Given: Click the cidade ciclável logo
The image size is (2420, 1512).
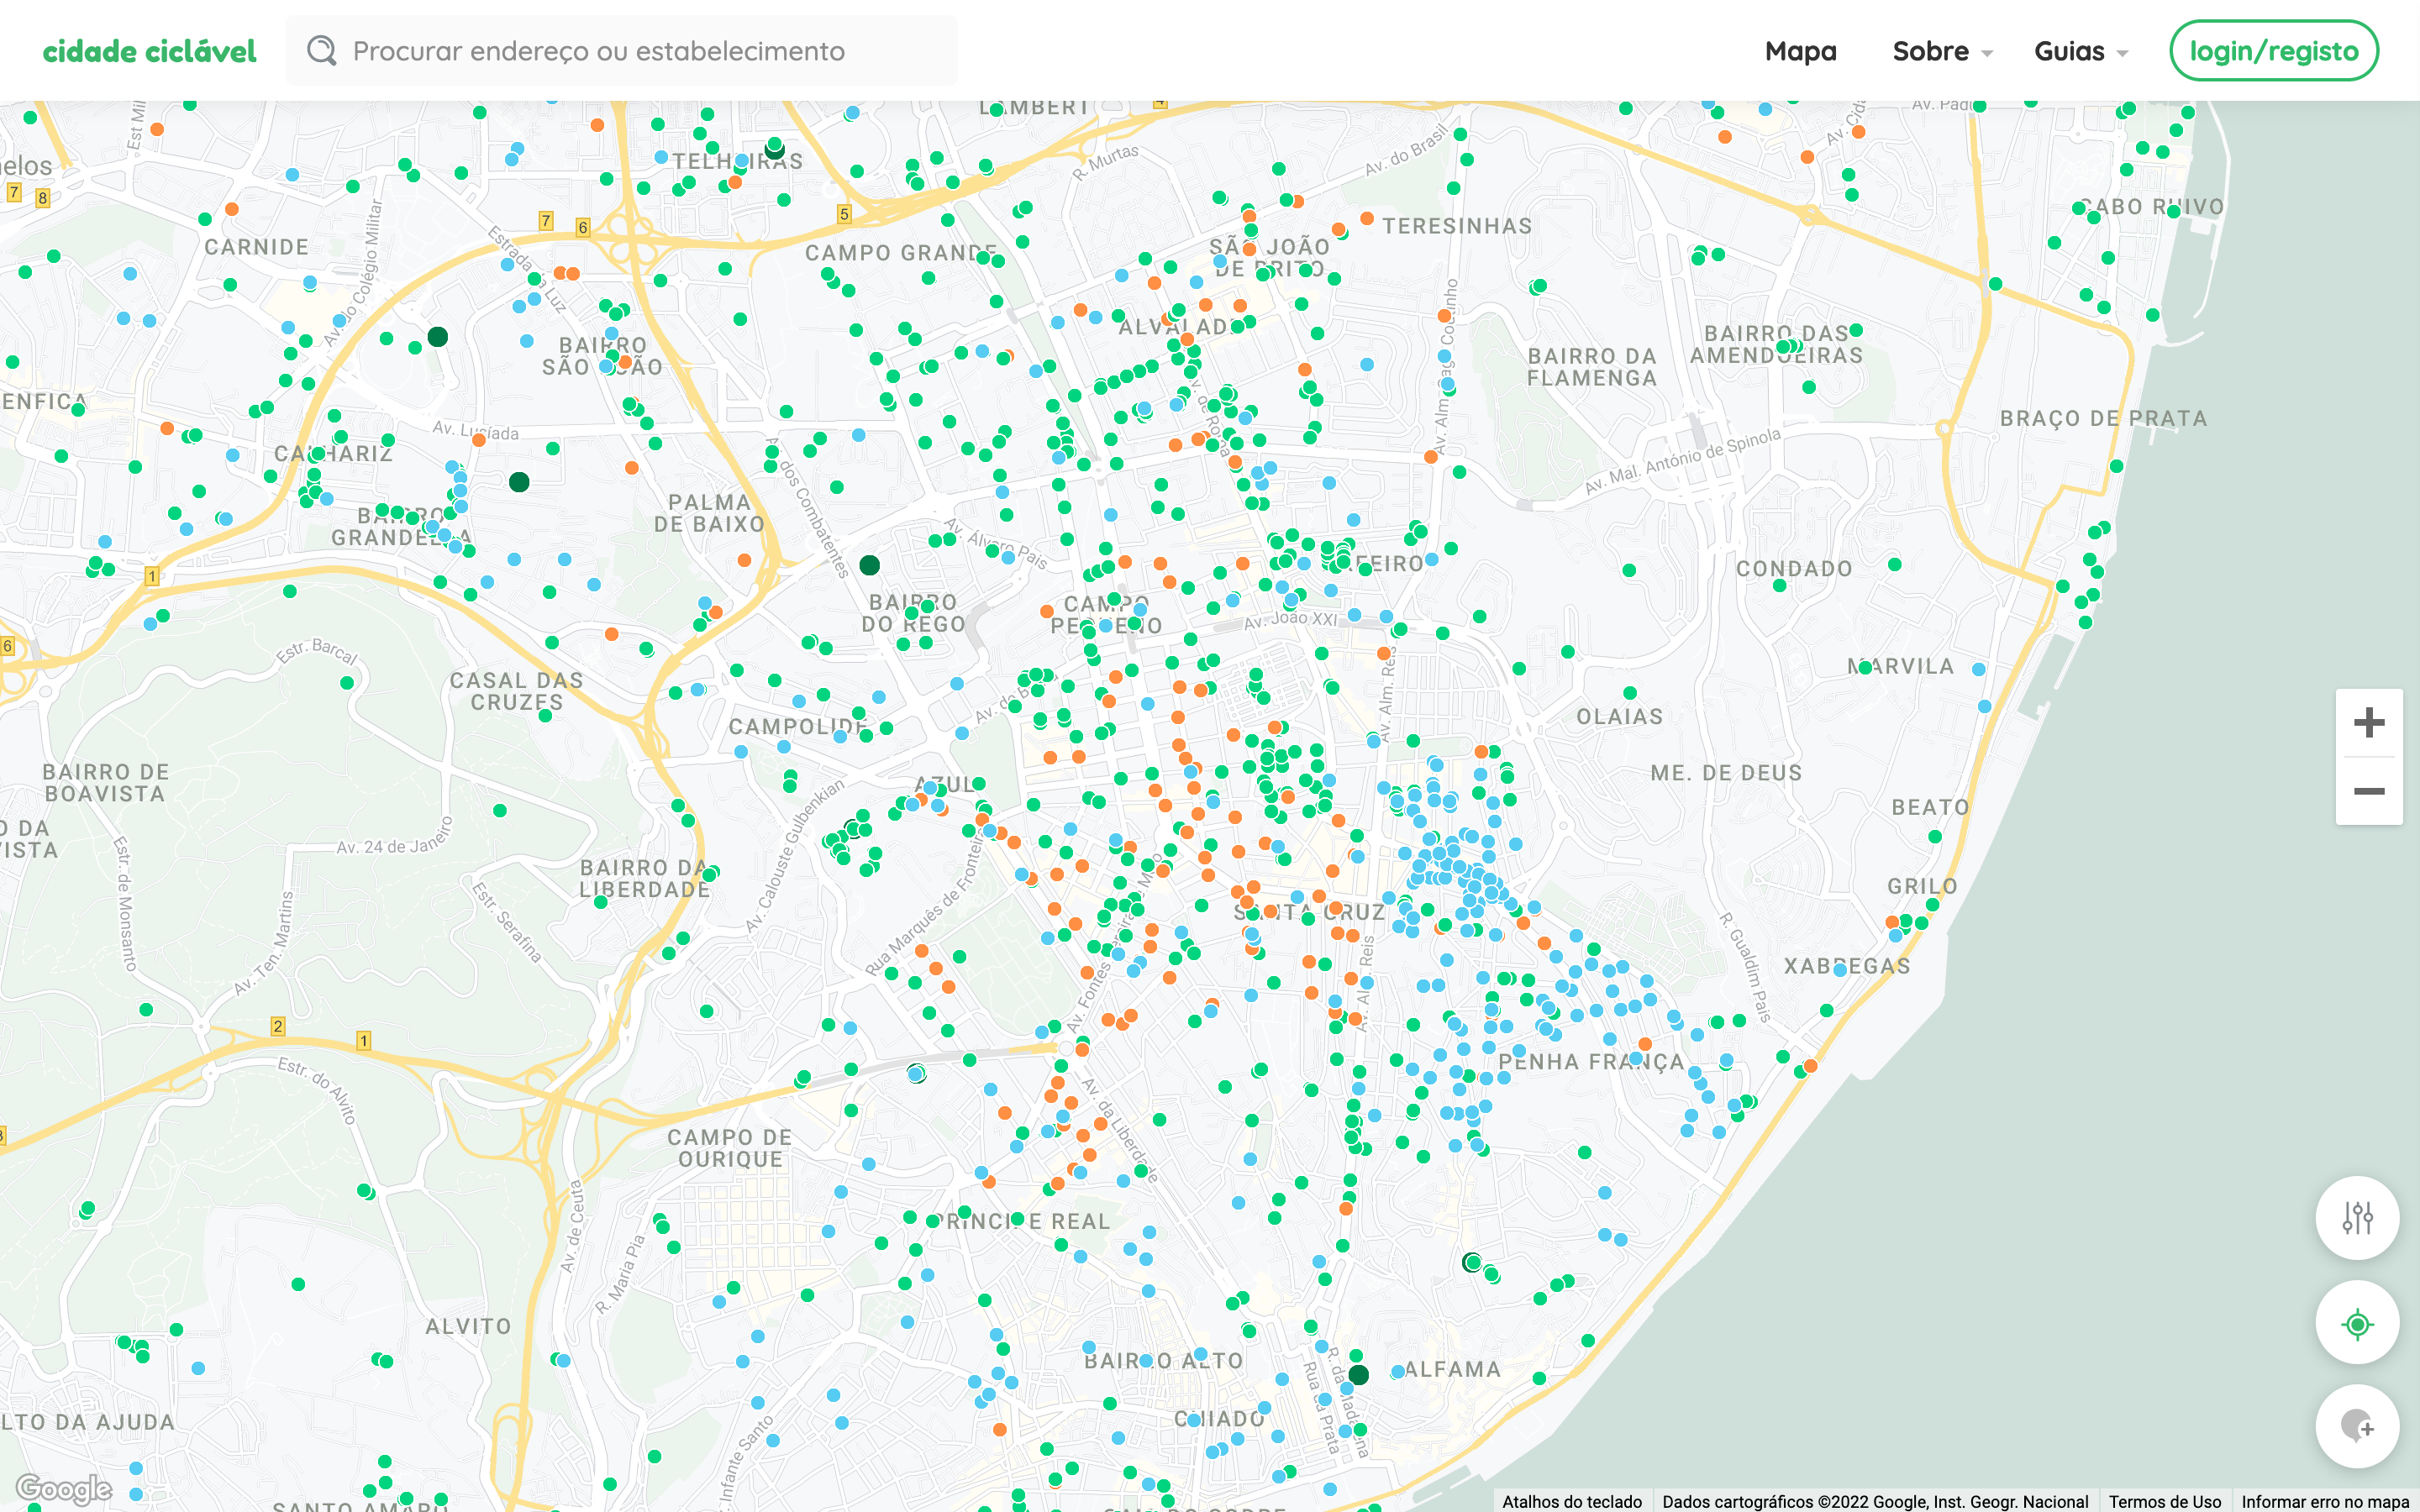Looking at the screenshot, I should point(149,51).
